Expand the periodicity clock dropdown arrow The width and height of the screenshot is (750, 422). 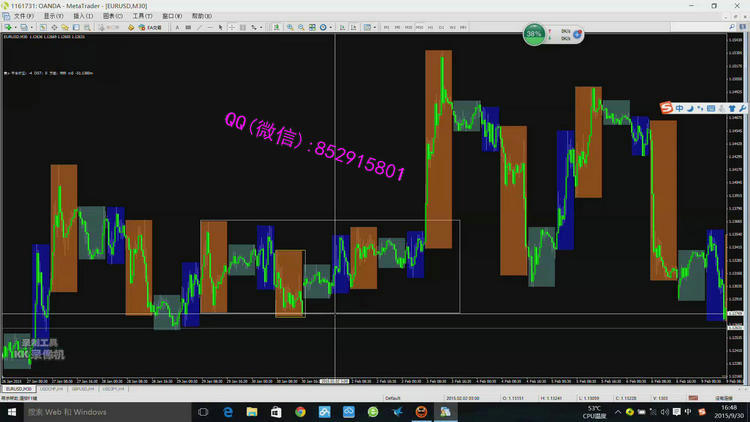coord(330,27)
